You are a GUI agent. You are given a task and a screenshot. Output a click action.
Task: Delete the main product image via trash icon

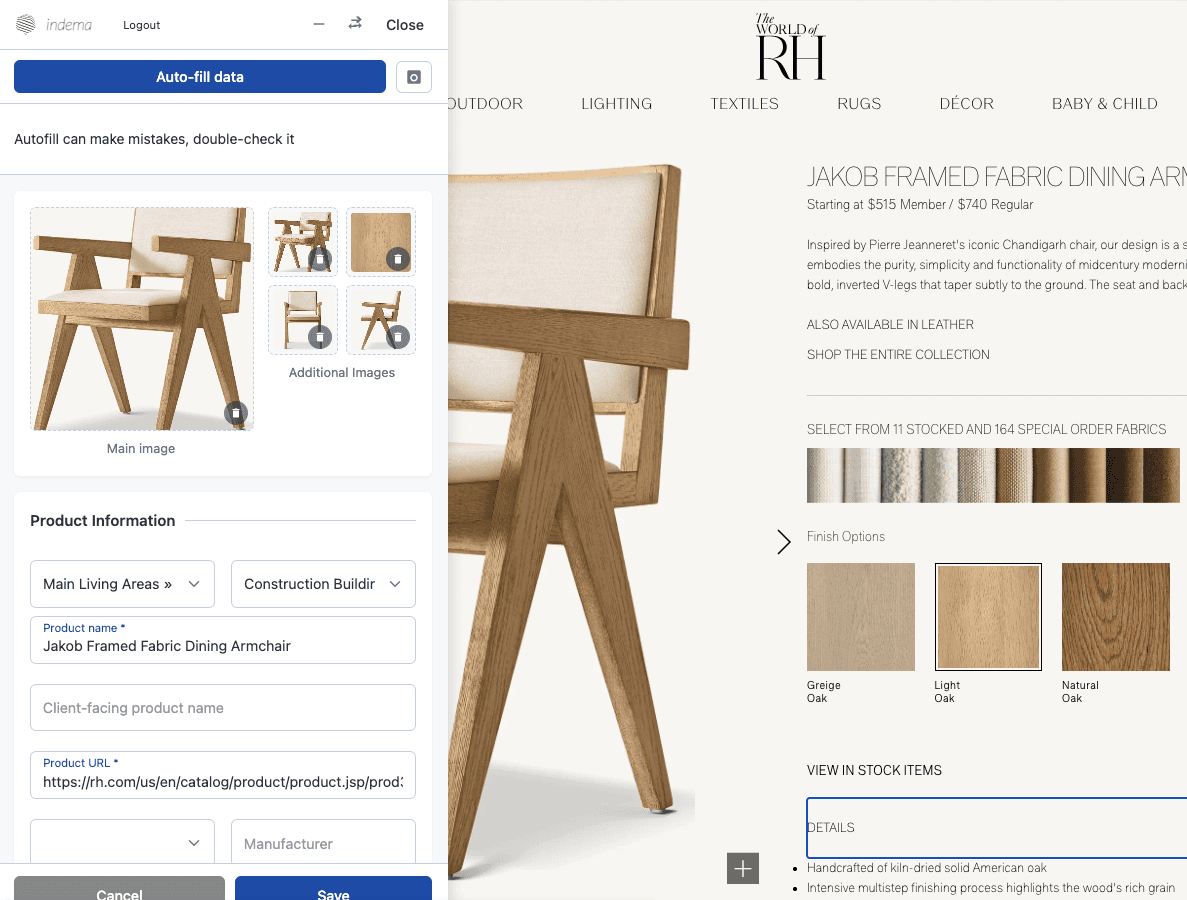[236, 413]
